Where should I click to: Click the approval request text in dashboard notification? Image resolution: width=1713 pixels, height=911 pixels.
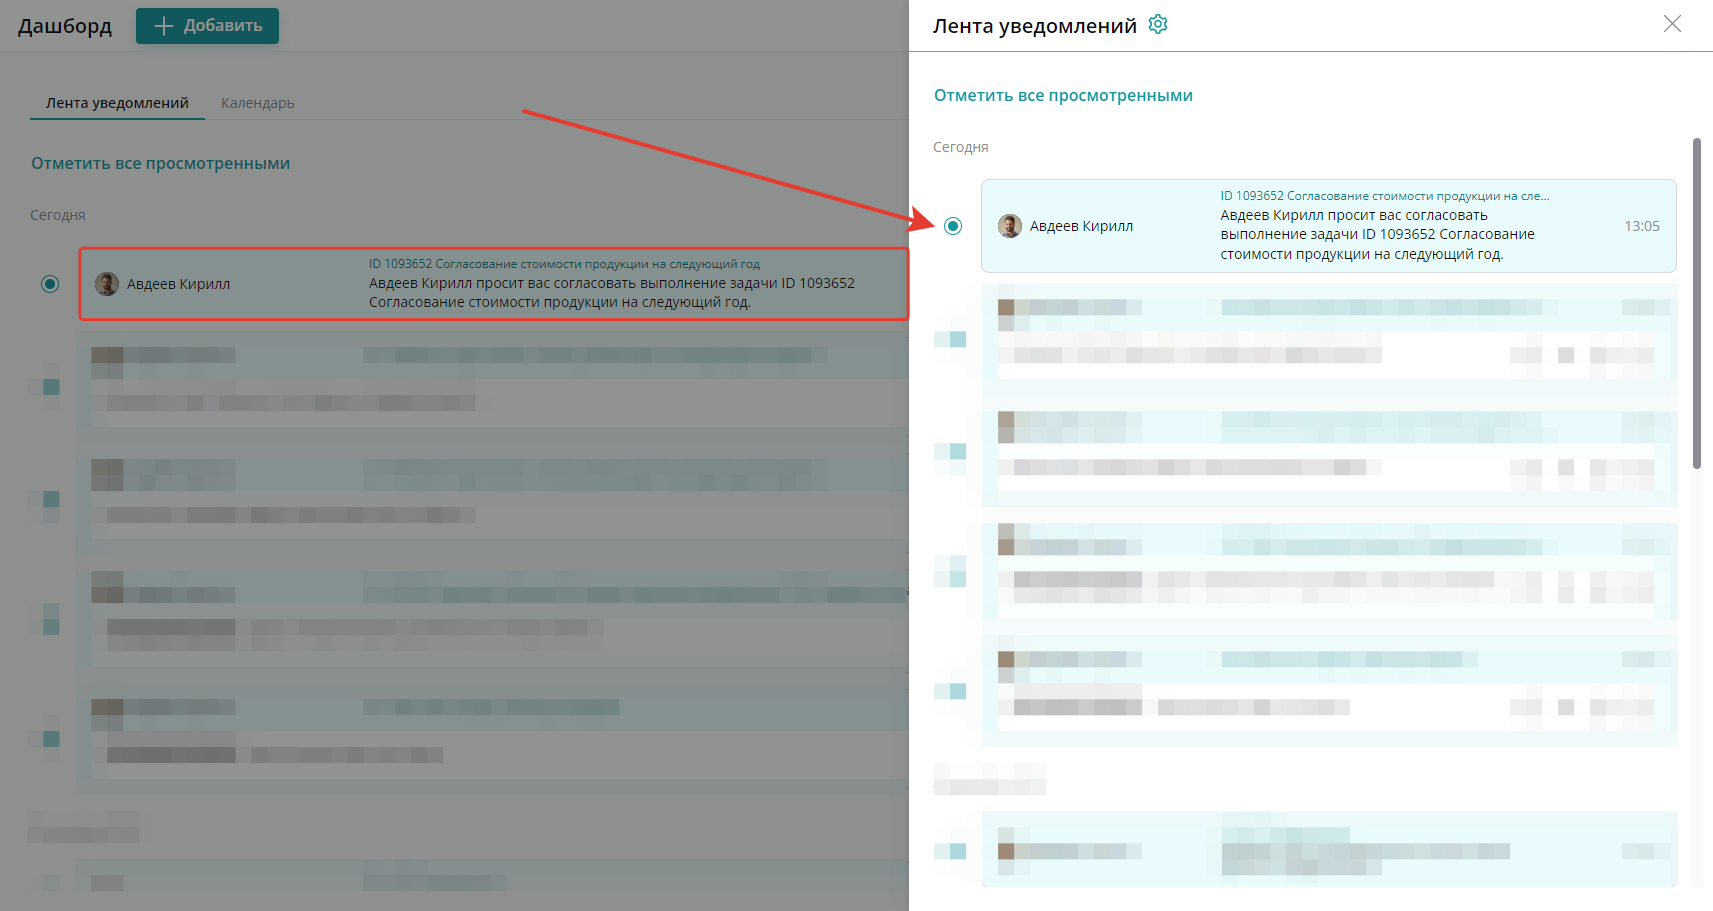pyautogui.click(x=612, y=292)
